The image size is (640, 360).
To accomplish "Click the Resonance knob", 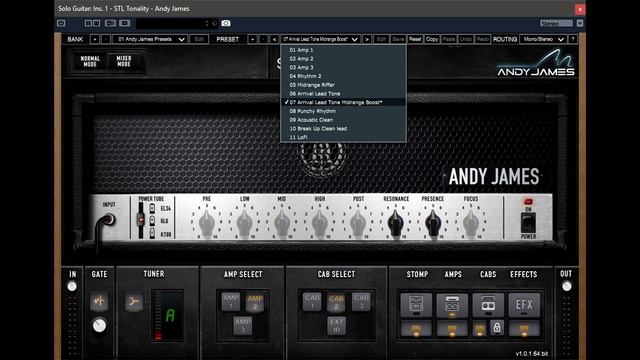I will (395, 223).
